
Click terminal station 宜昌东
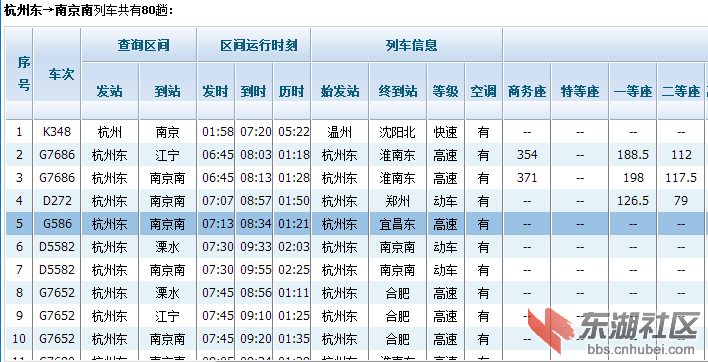pyautogui.click(x=397, y=224)
